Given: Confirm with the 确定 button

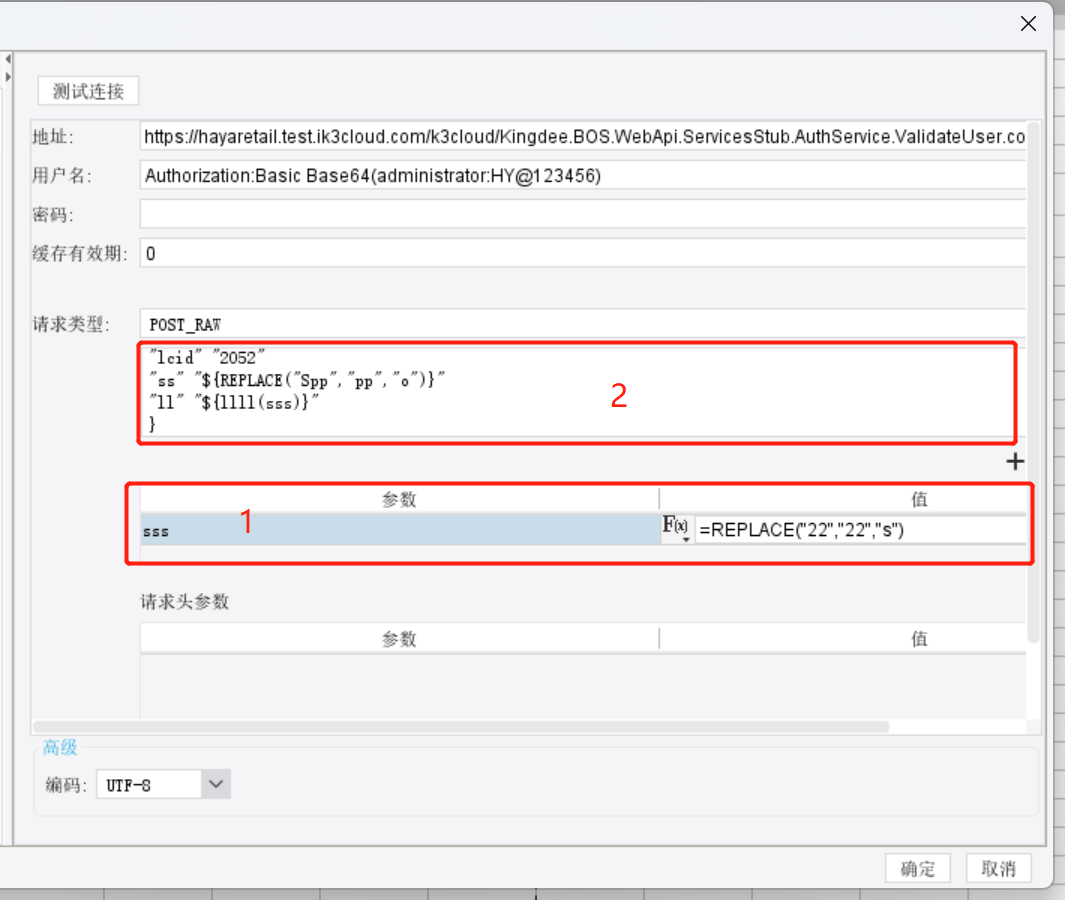Looking at the screenshot, I should 918,868.
